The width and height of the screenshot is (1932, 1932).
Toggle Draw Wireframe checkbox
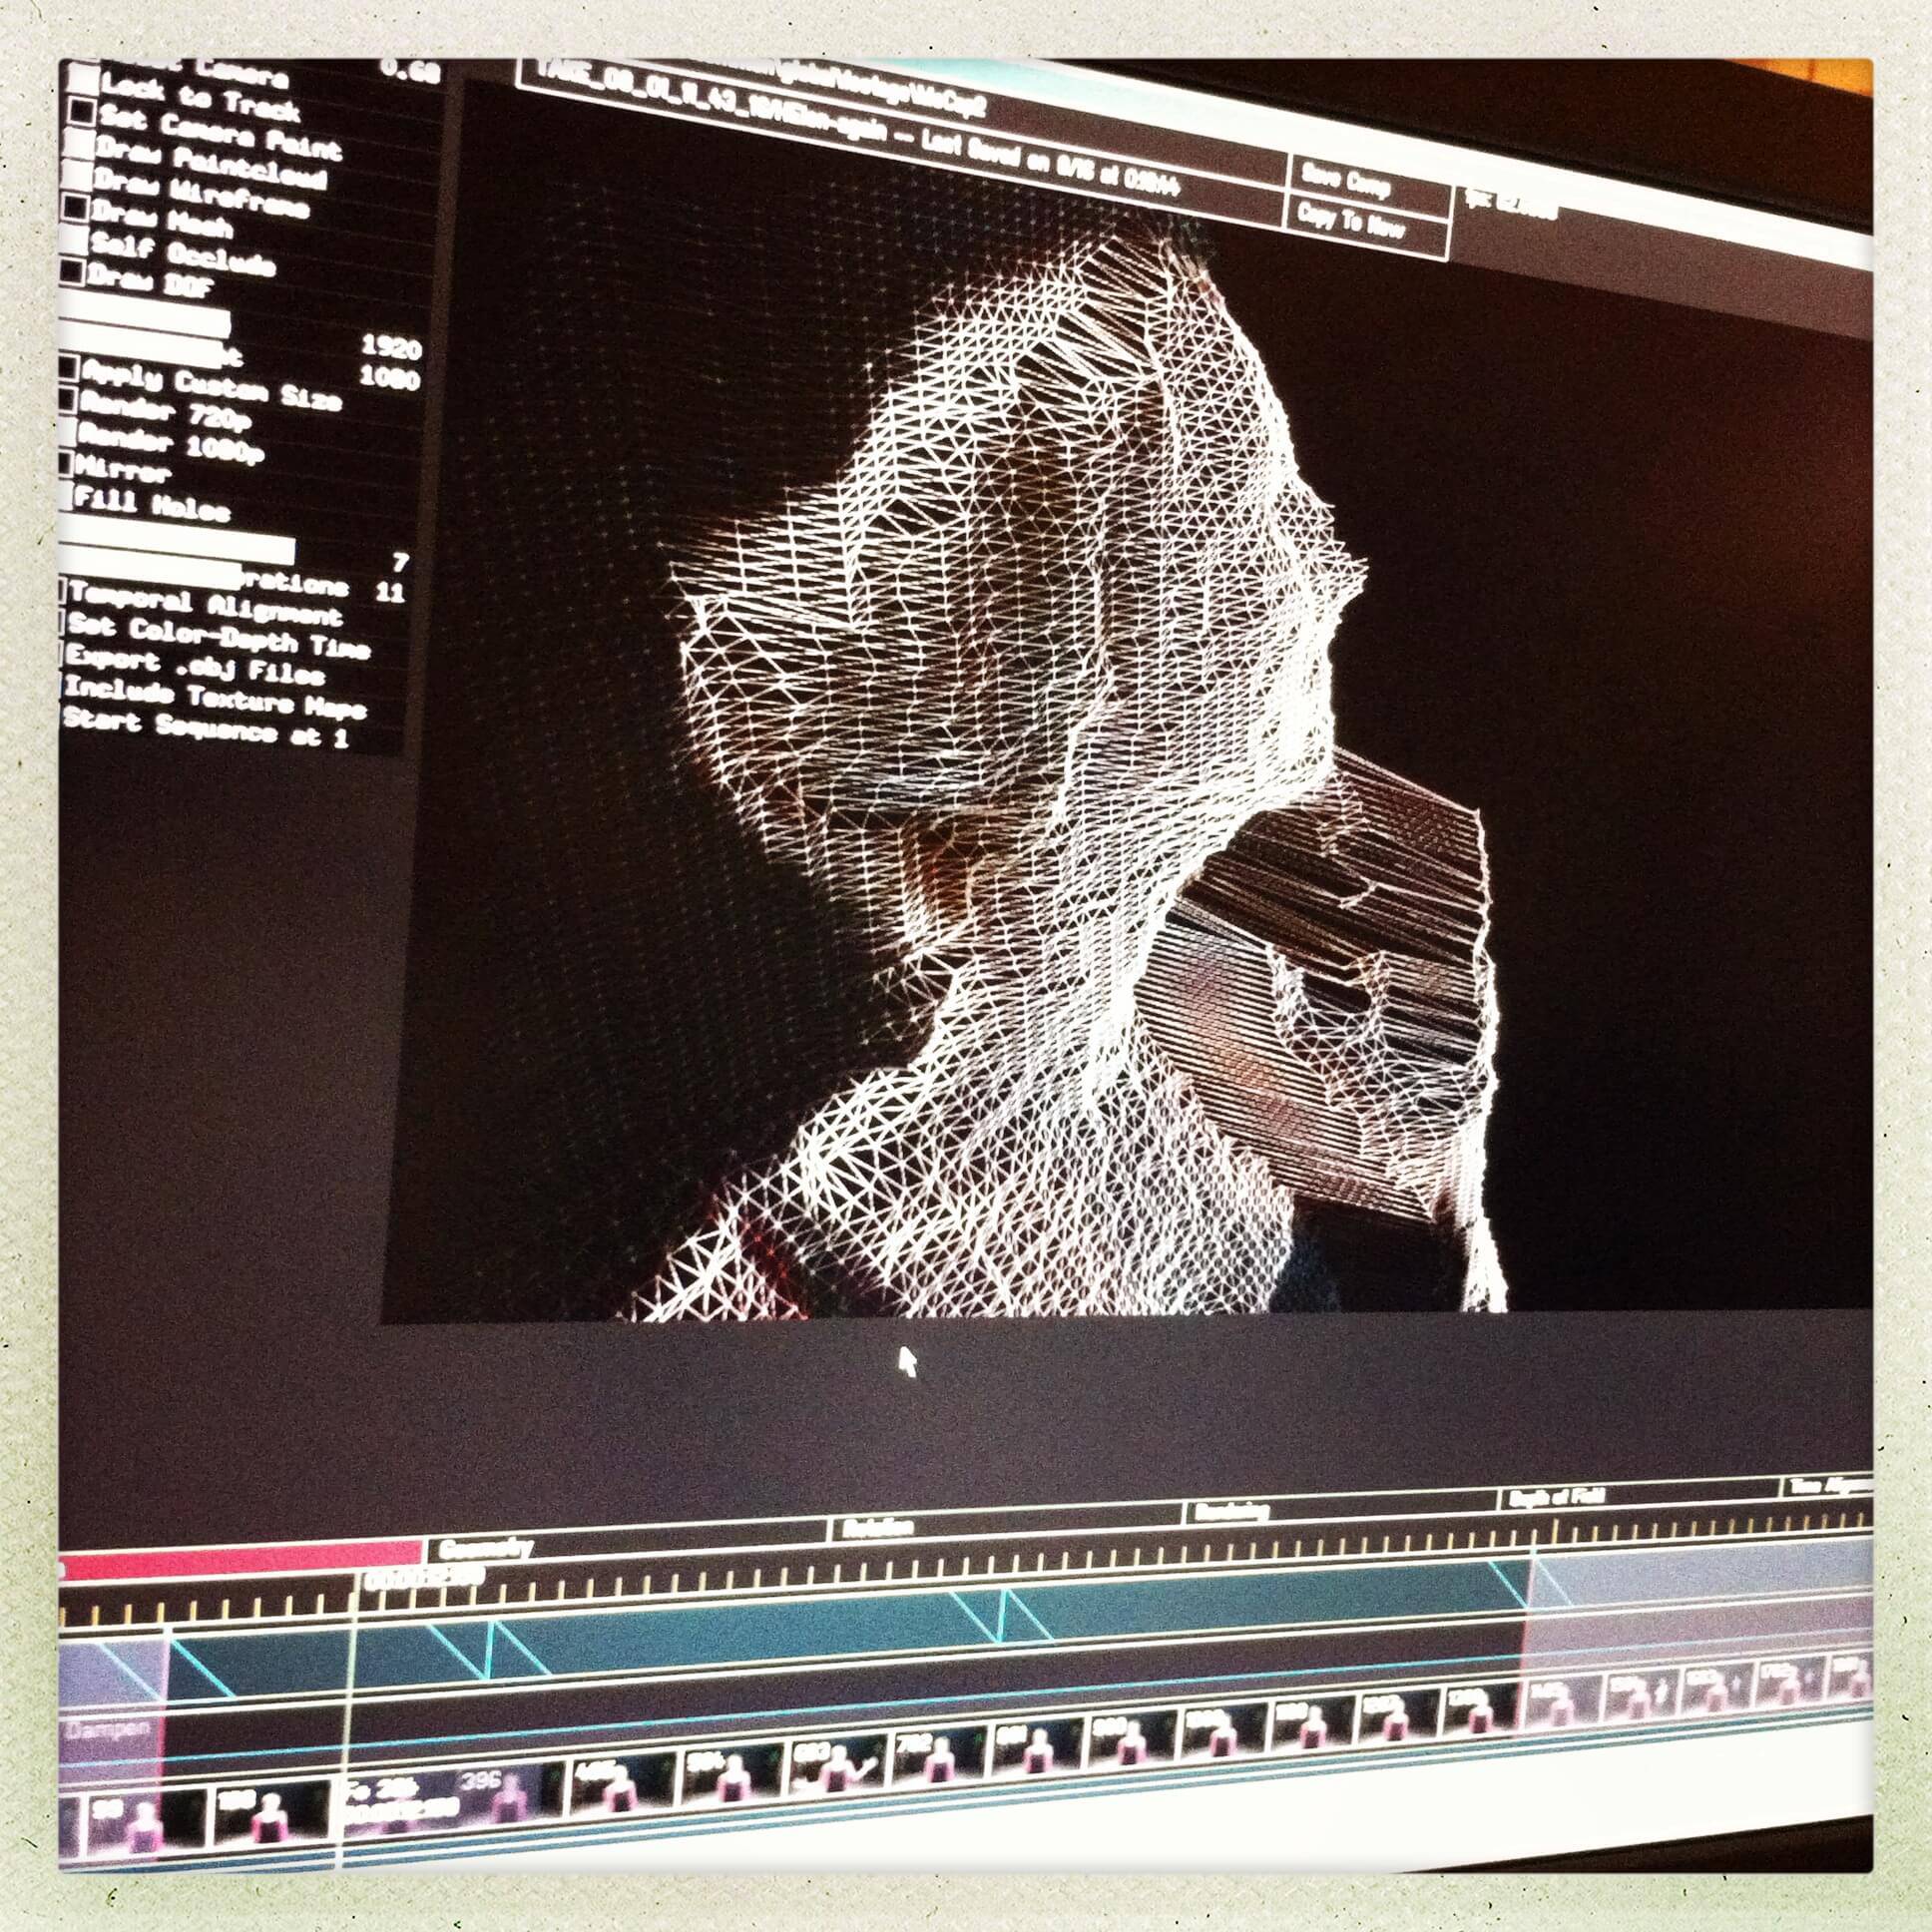(77, 176)
